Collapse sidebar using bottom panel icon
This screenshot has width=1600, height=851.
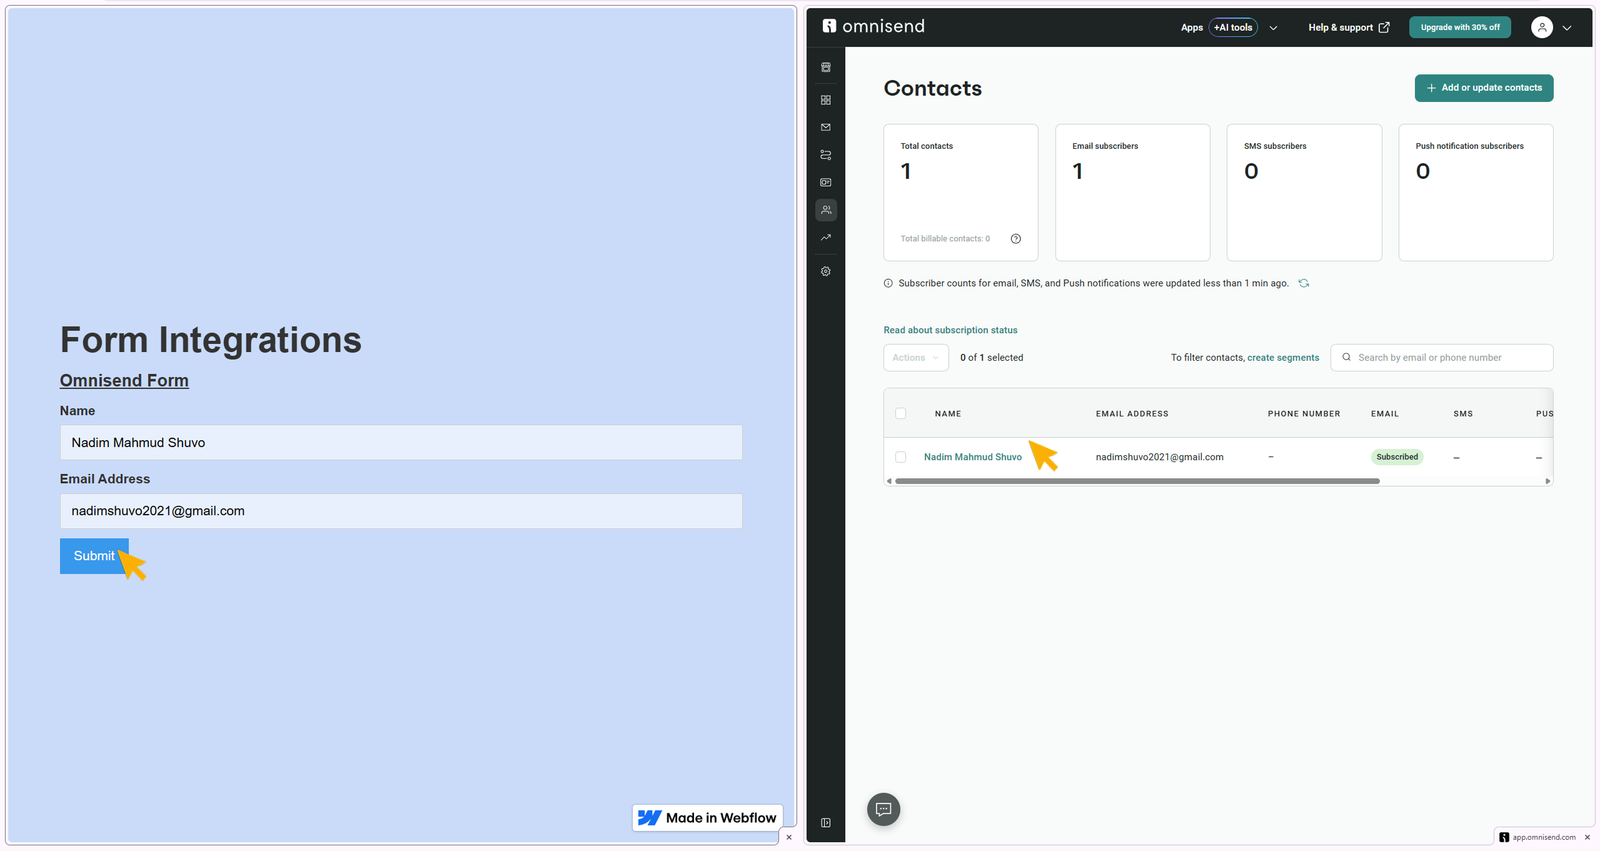point(826,823)
